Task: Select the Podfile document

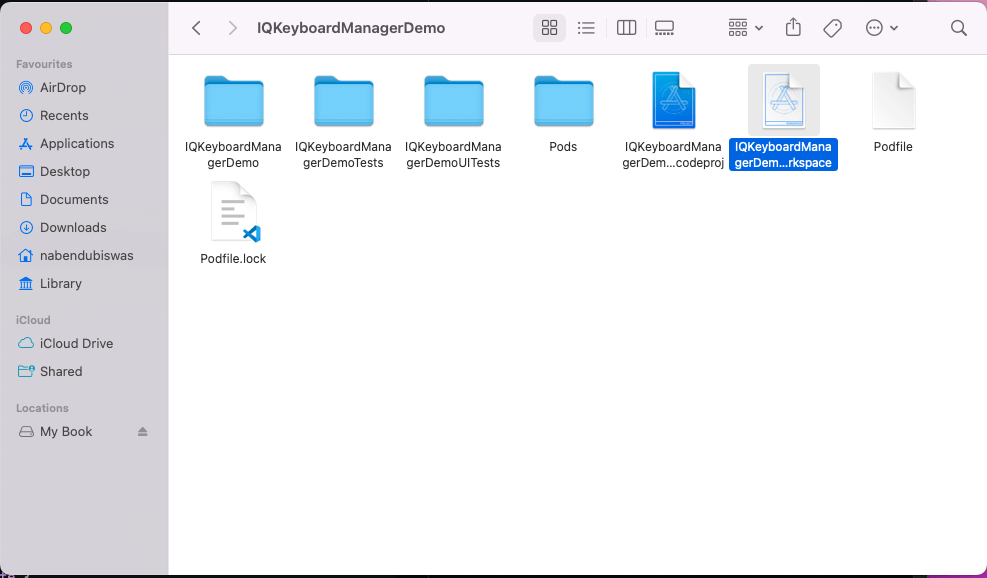Action: tap(893, 101)
